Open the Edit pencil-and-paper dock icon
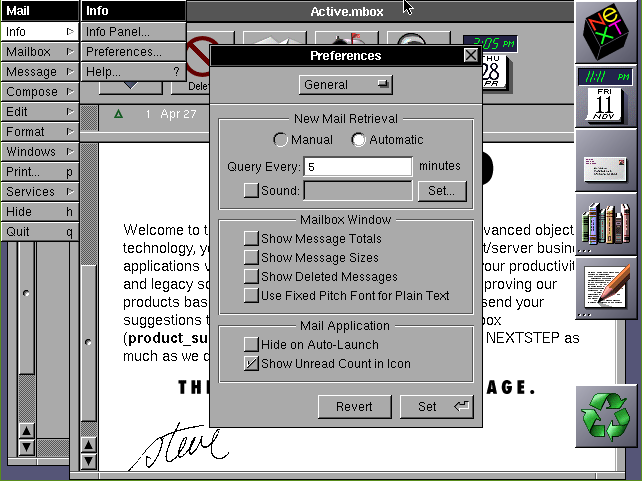The width and height of the screenshot is (642, 481). point(606,287)
